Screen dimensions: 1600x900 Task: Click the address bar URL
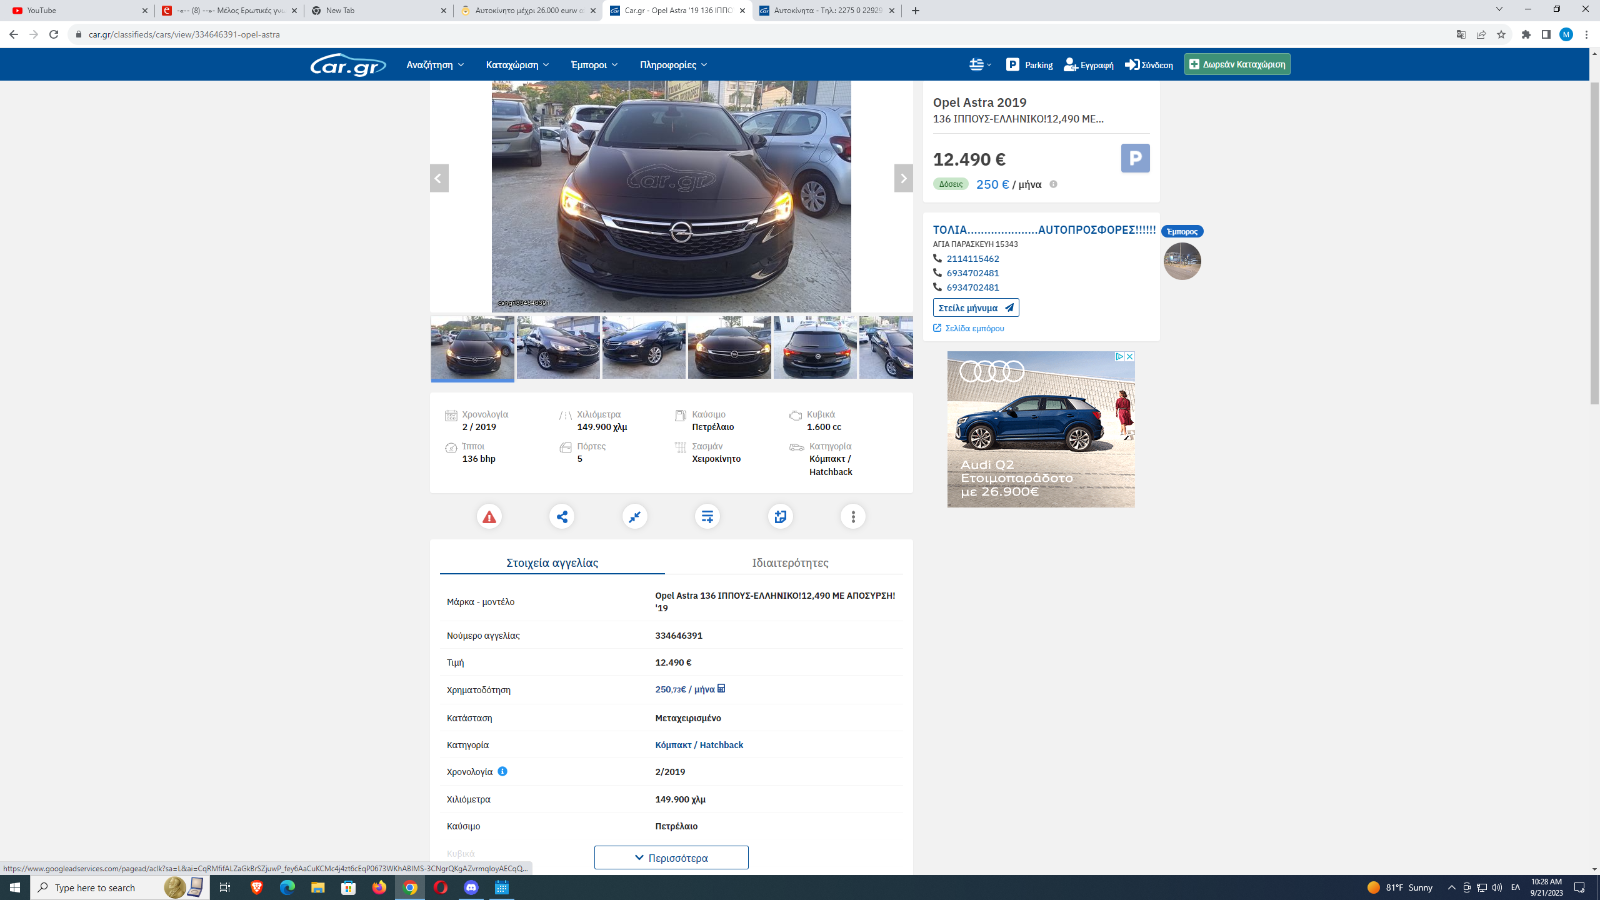tap(184, 34)
